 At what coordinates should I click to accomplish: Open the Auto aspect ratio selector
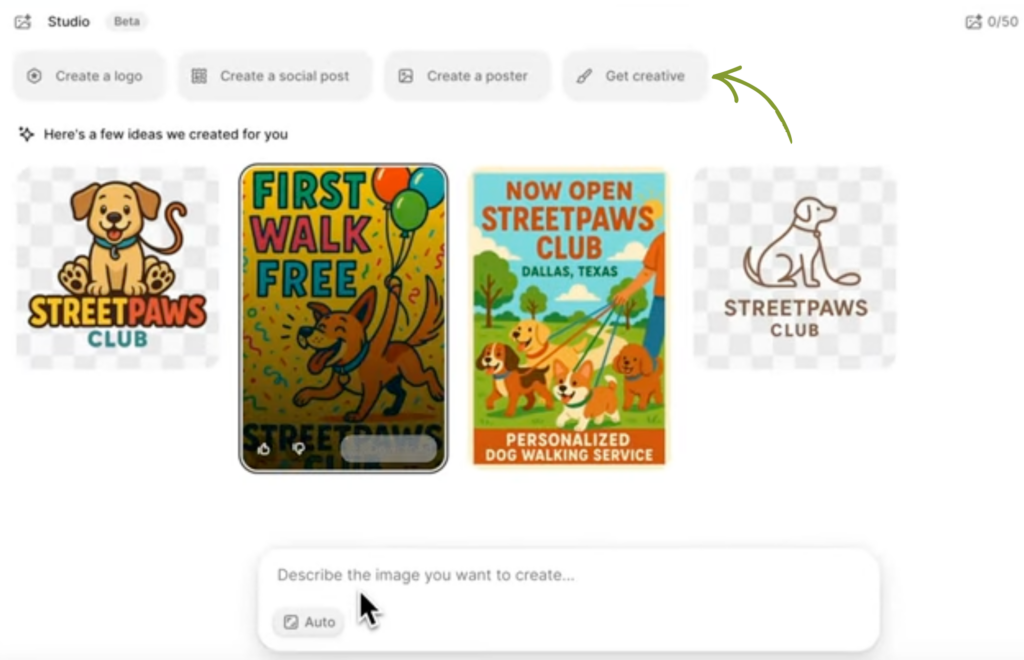[309, 622]
